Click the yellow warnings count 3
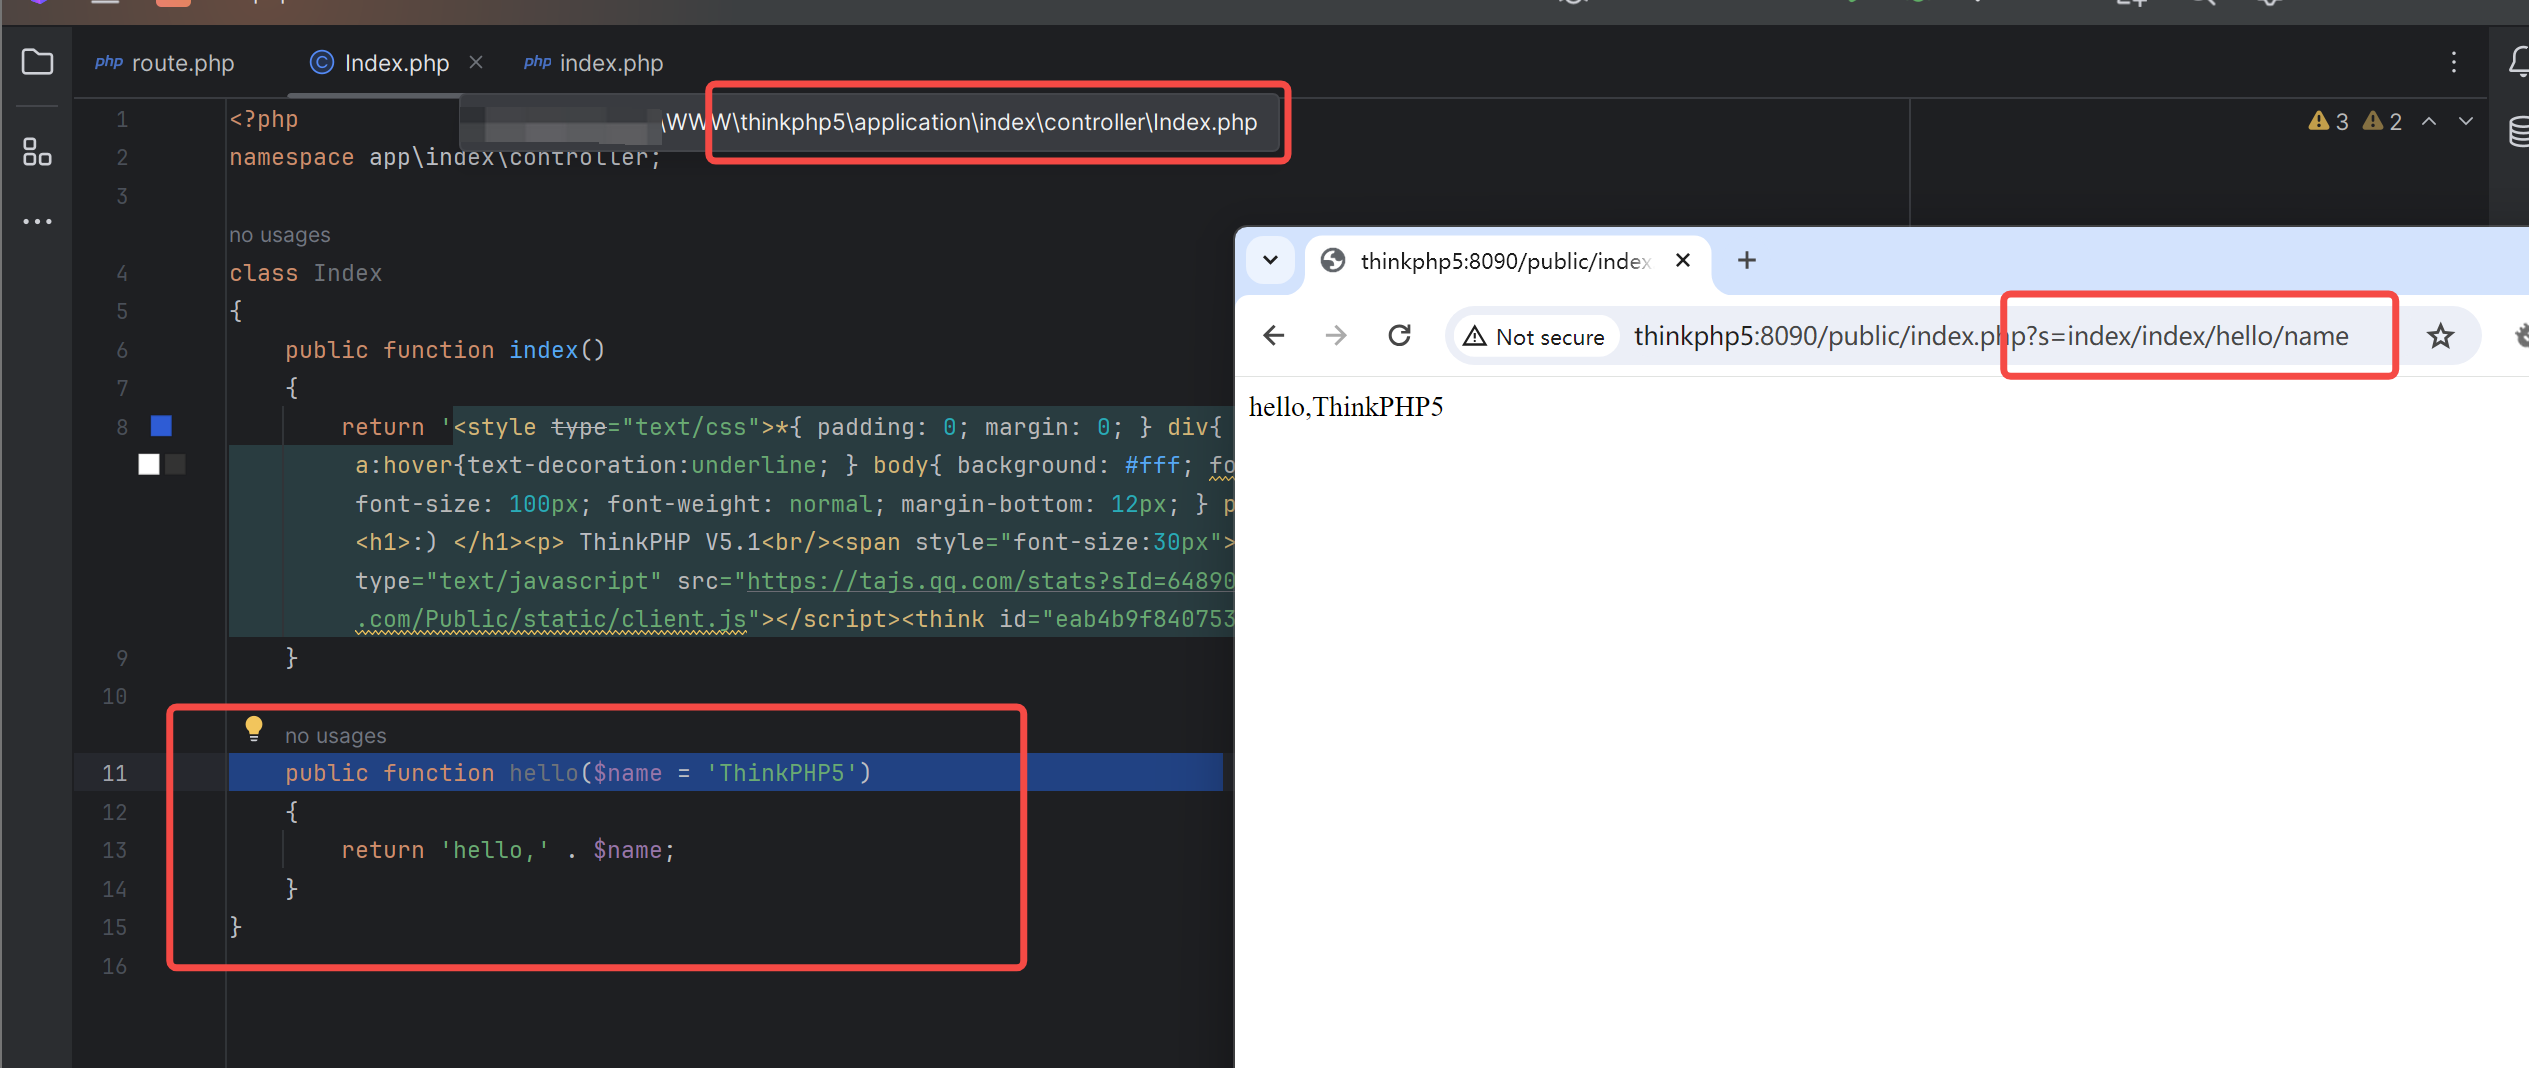 [2328, 121]
